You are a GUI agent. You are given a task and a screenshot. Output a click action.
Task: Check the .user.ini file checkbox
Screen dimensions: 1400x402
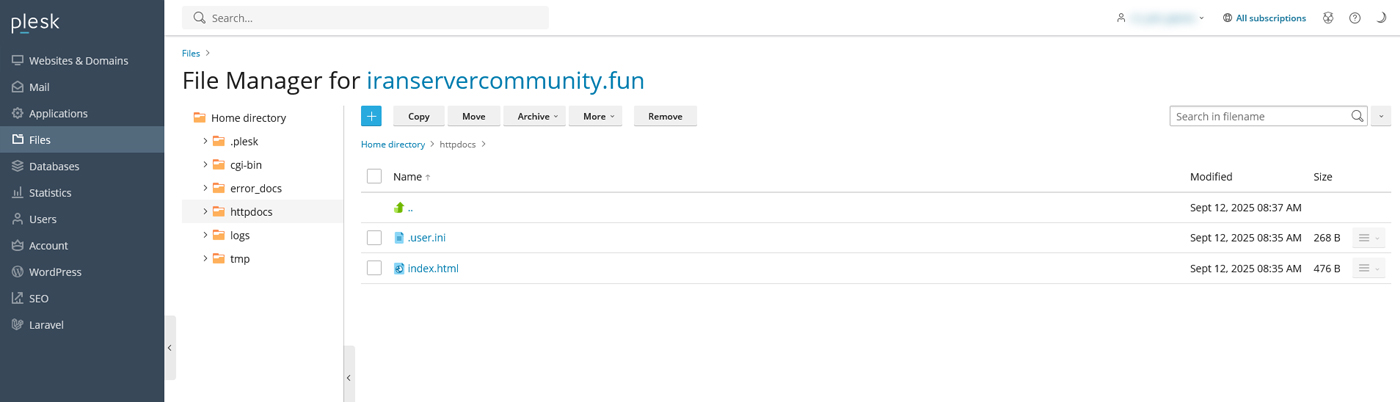click(x=374, y=238)
